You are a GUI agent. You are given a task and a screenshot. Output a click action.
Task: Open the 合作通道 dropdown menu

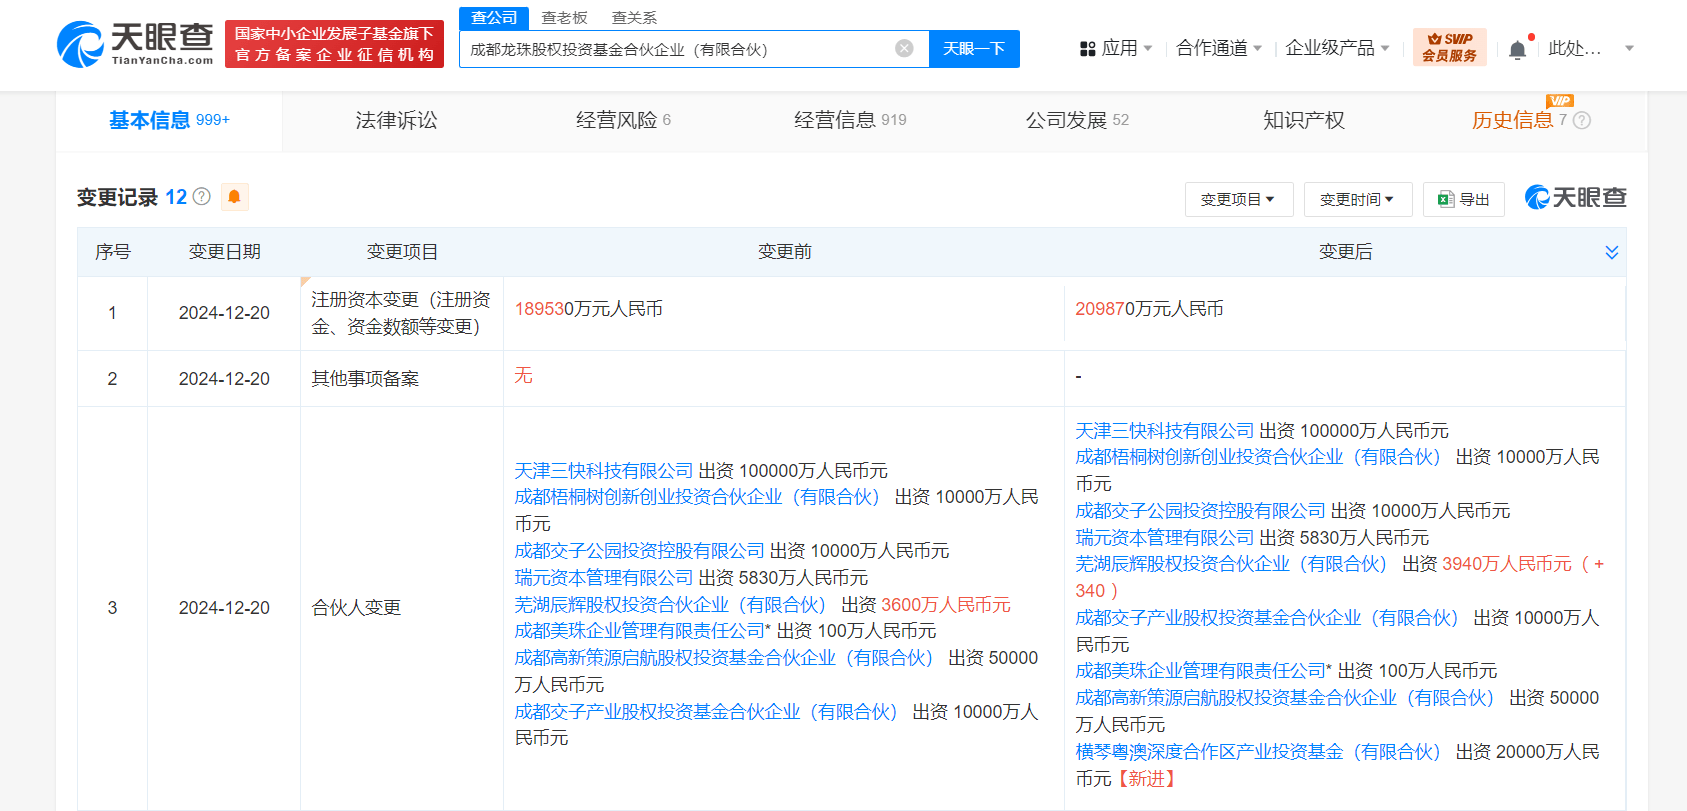(1218, 48)
